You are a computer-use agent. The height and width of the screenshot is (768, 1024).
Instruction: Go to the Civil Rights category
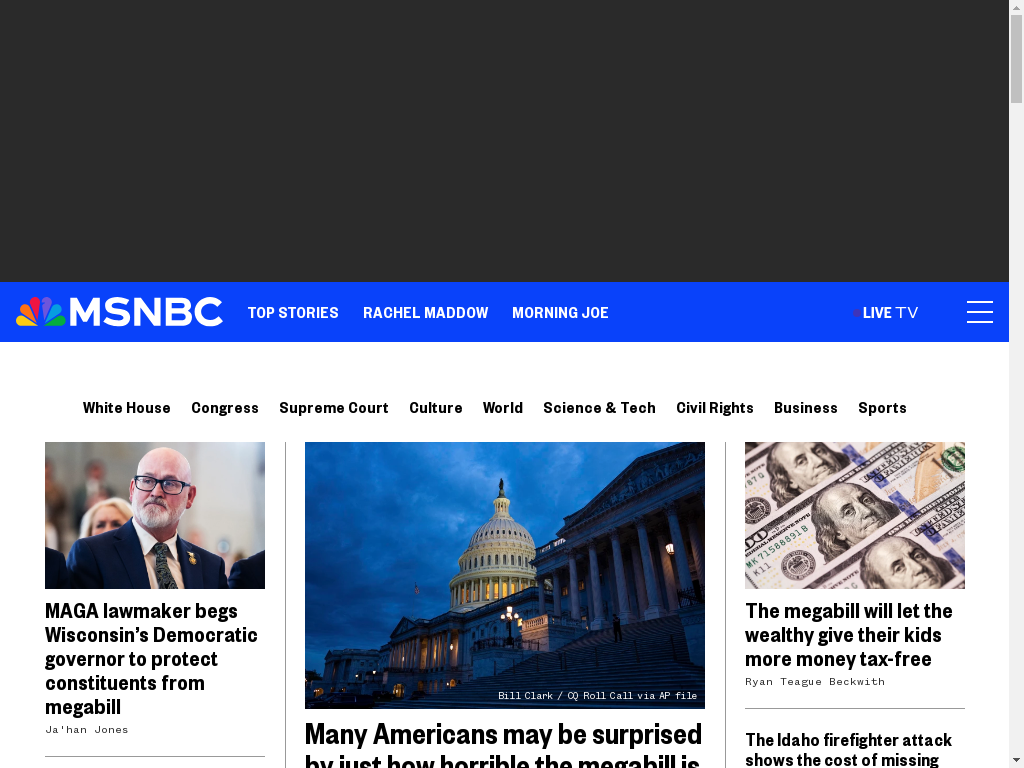click(714, 408)
